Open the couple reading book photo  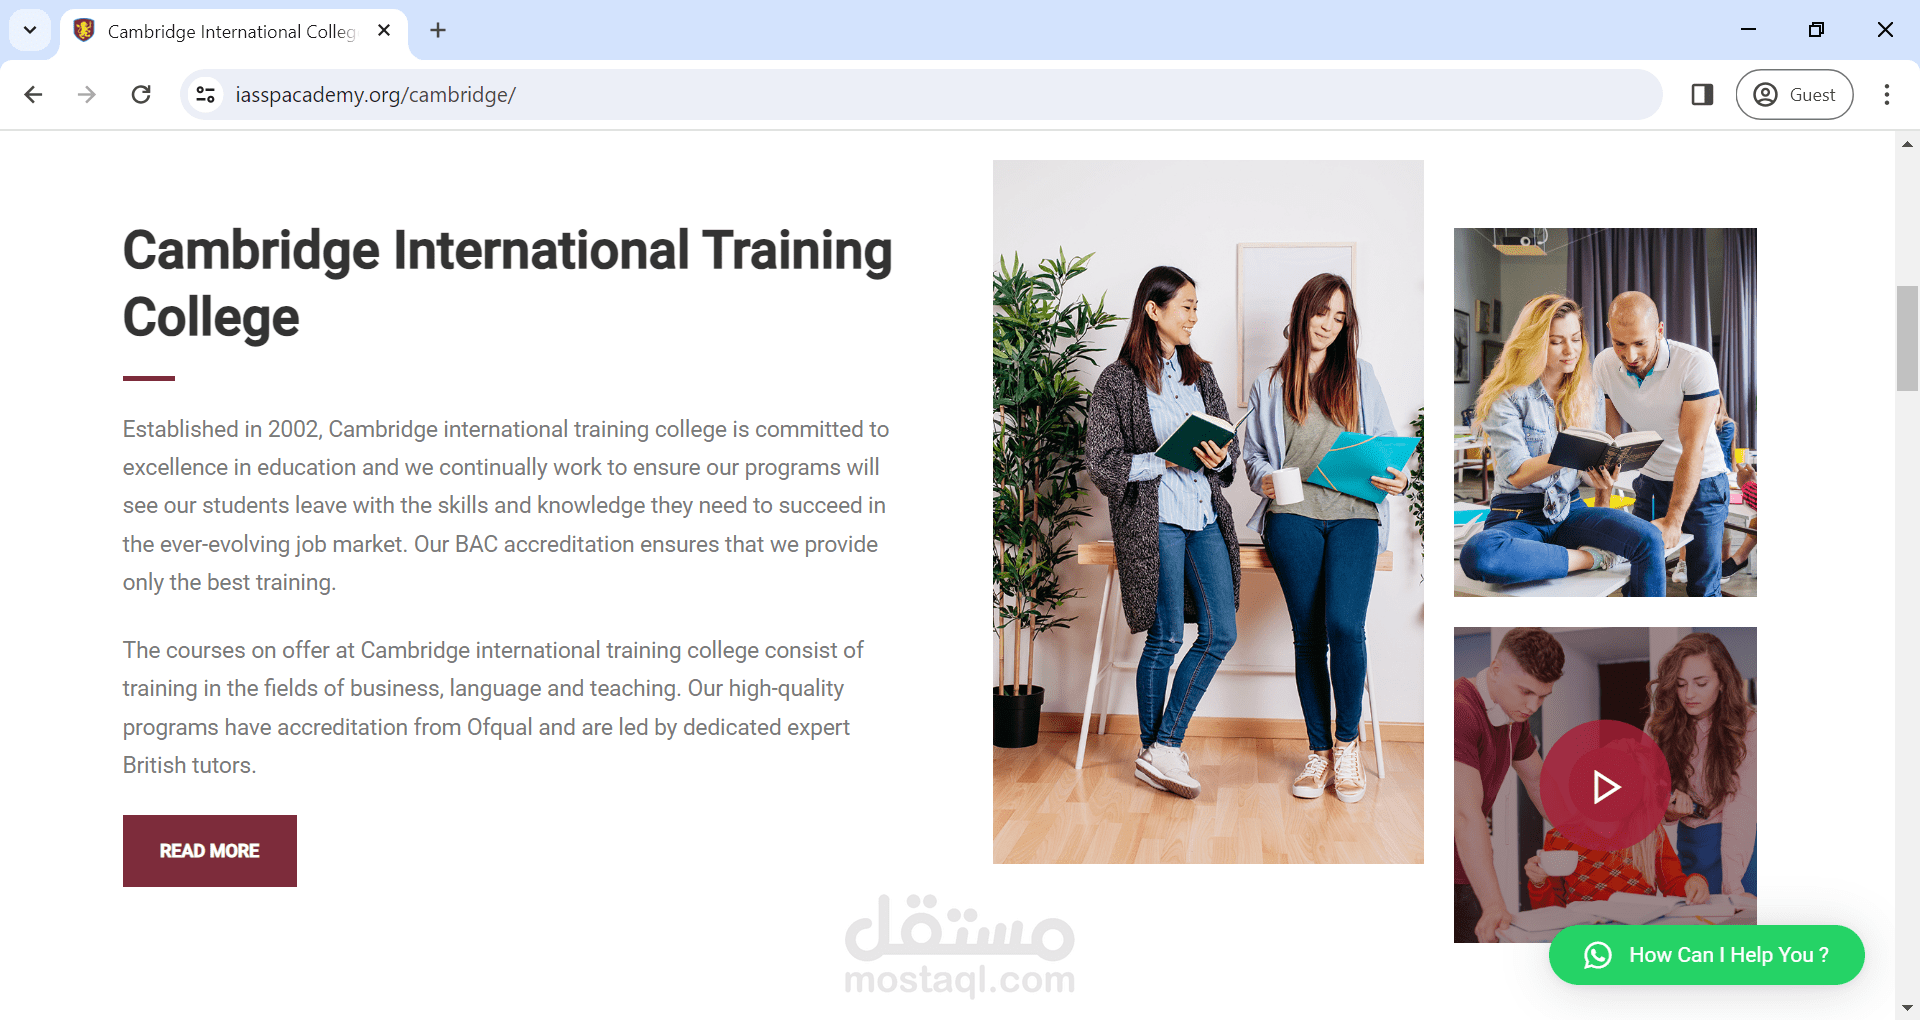1604,412
